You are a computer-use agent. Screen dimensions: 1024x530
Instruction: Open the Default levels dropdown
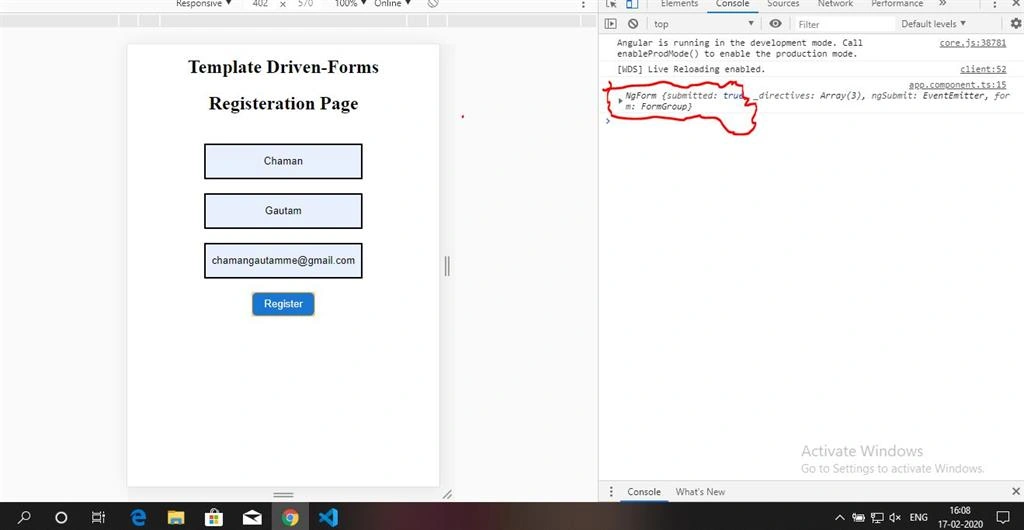click(933, 24)
